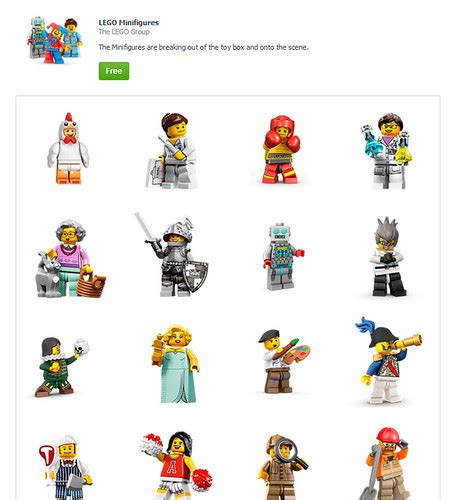Choose the cheerleader with pom-poms sticker

177,466
